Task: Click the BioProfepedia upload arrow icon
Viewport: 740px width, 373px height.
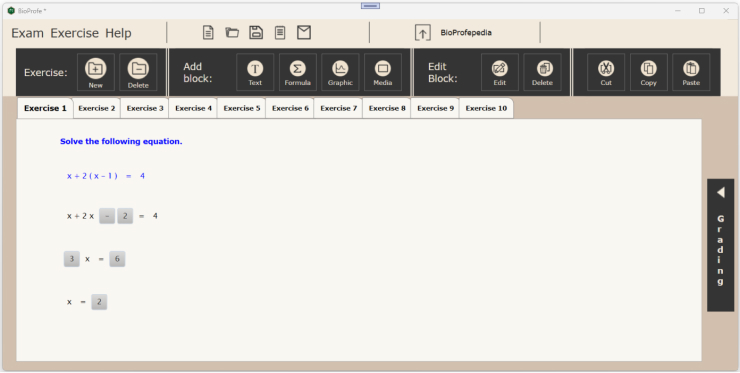Action: click(x=423, y=33)
